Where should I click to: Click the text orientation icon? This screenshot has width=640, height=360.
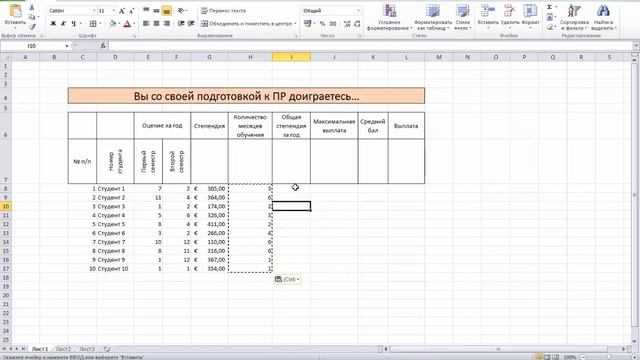(x=181, y=11)
